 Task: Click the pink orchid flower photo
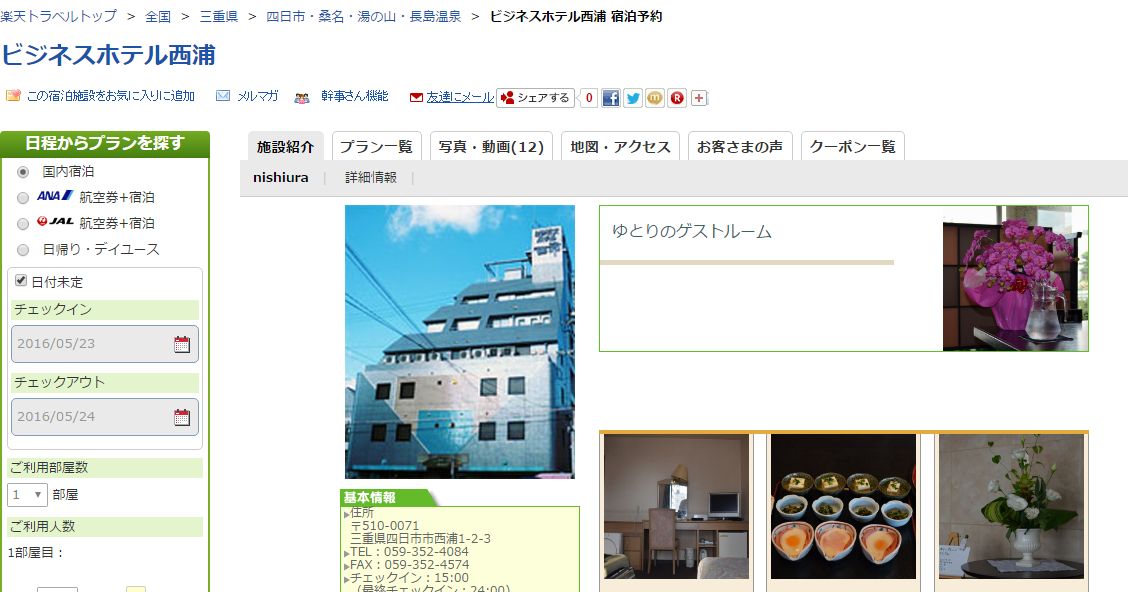point(1015,278)
